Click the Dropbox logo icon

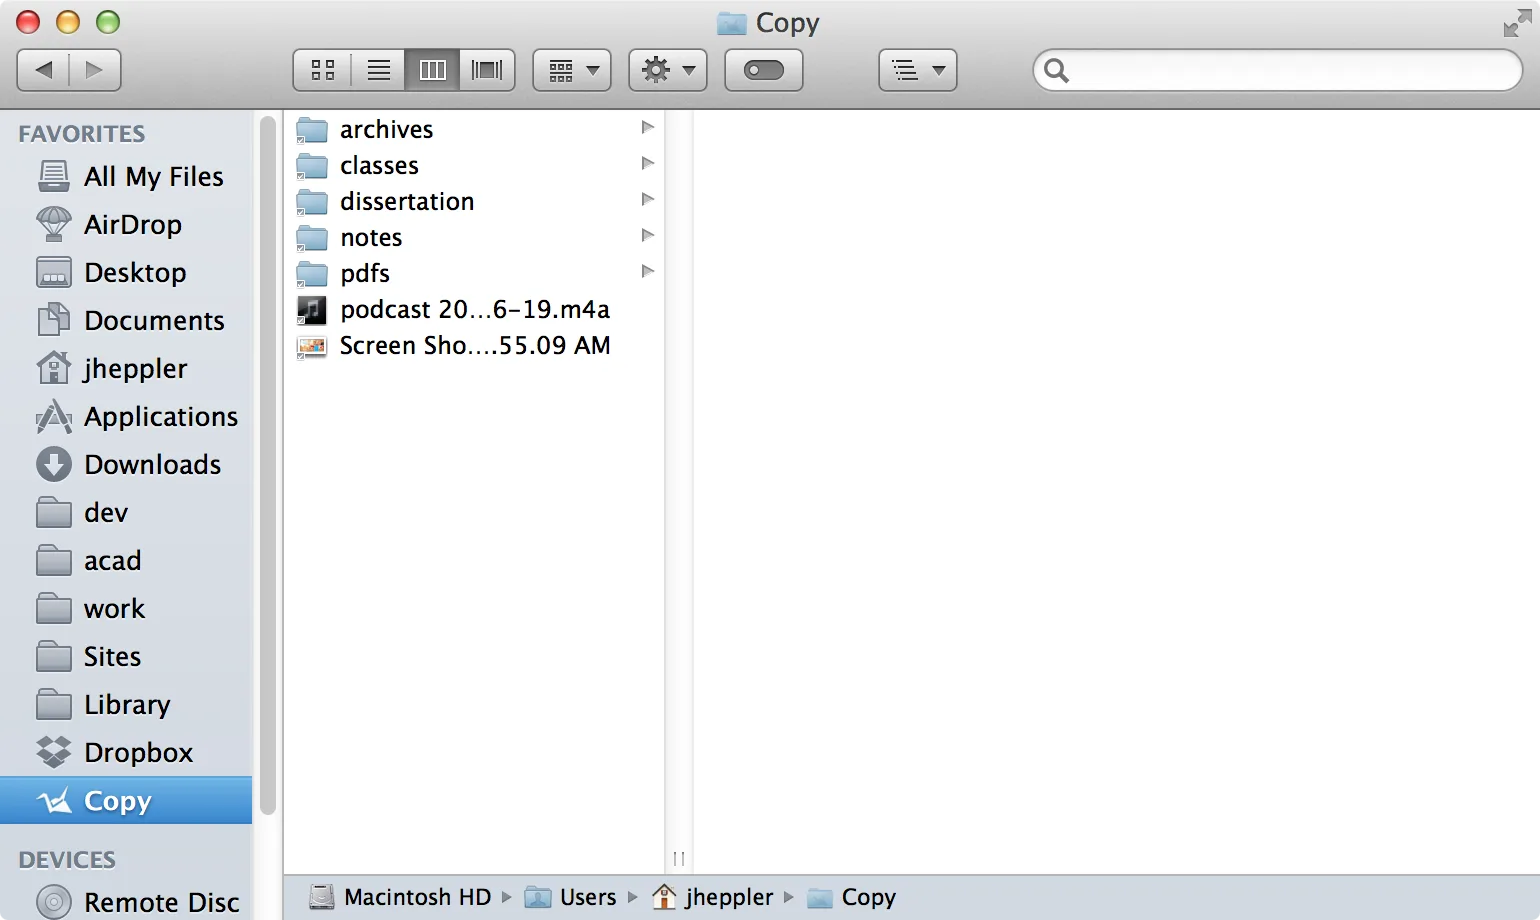coord(54,752)
